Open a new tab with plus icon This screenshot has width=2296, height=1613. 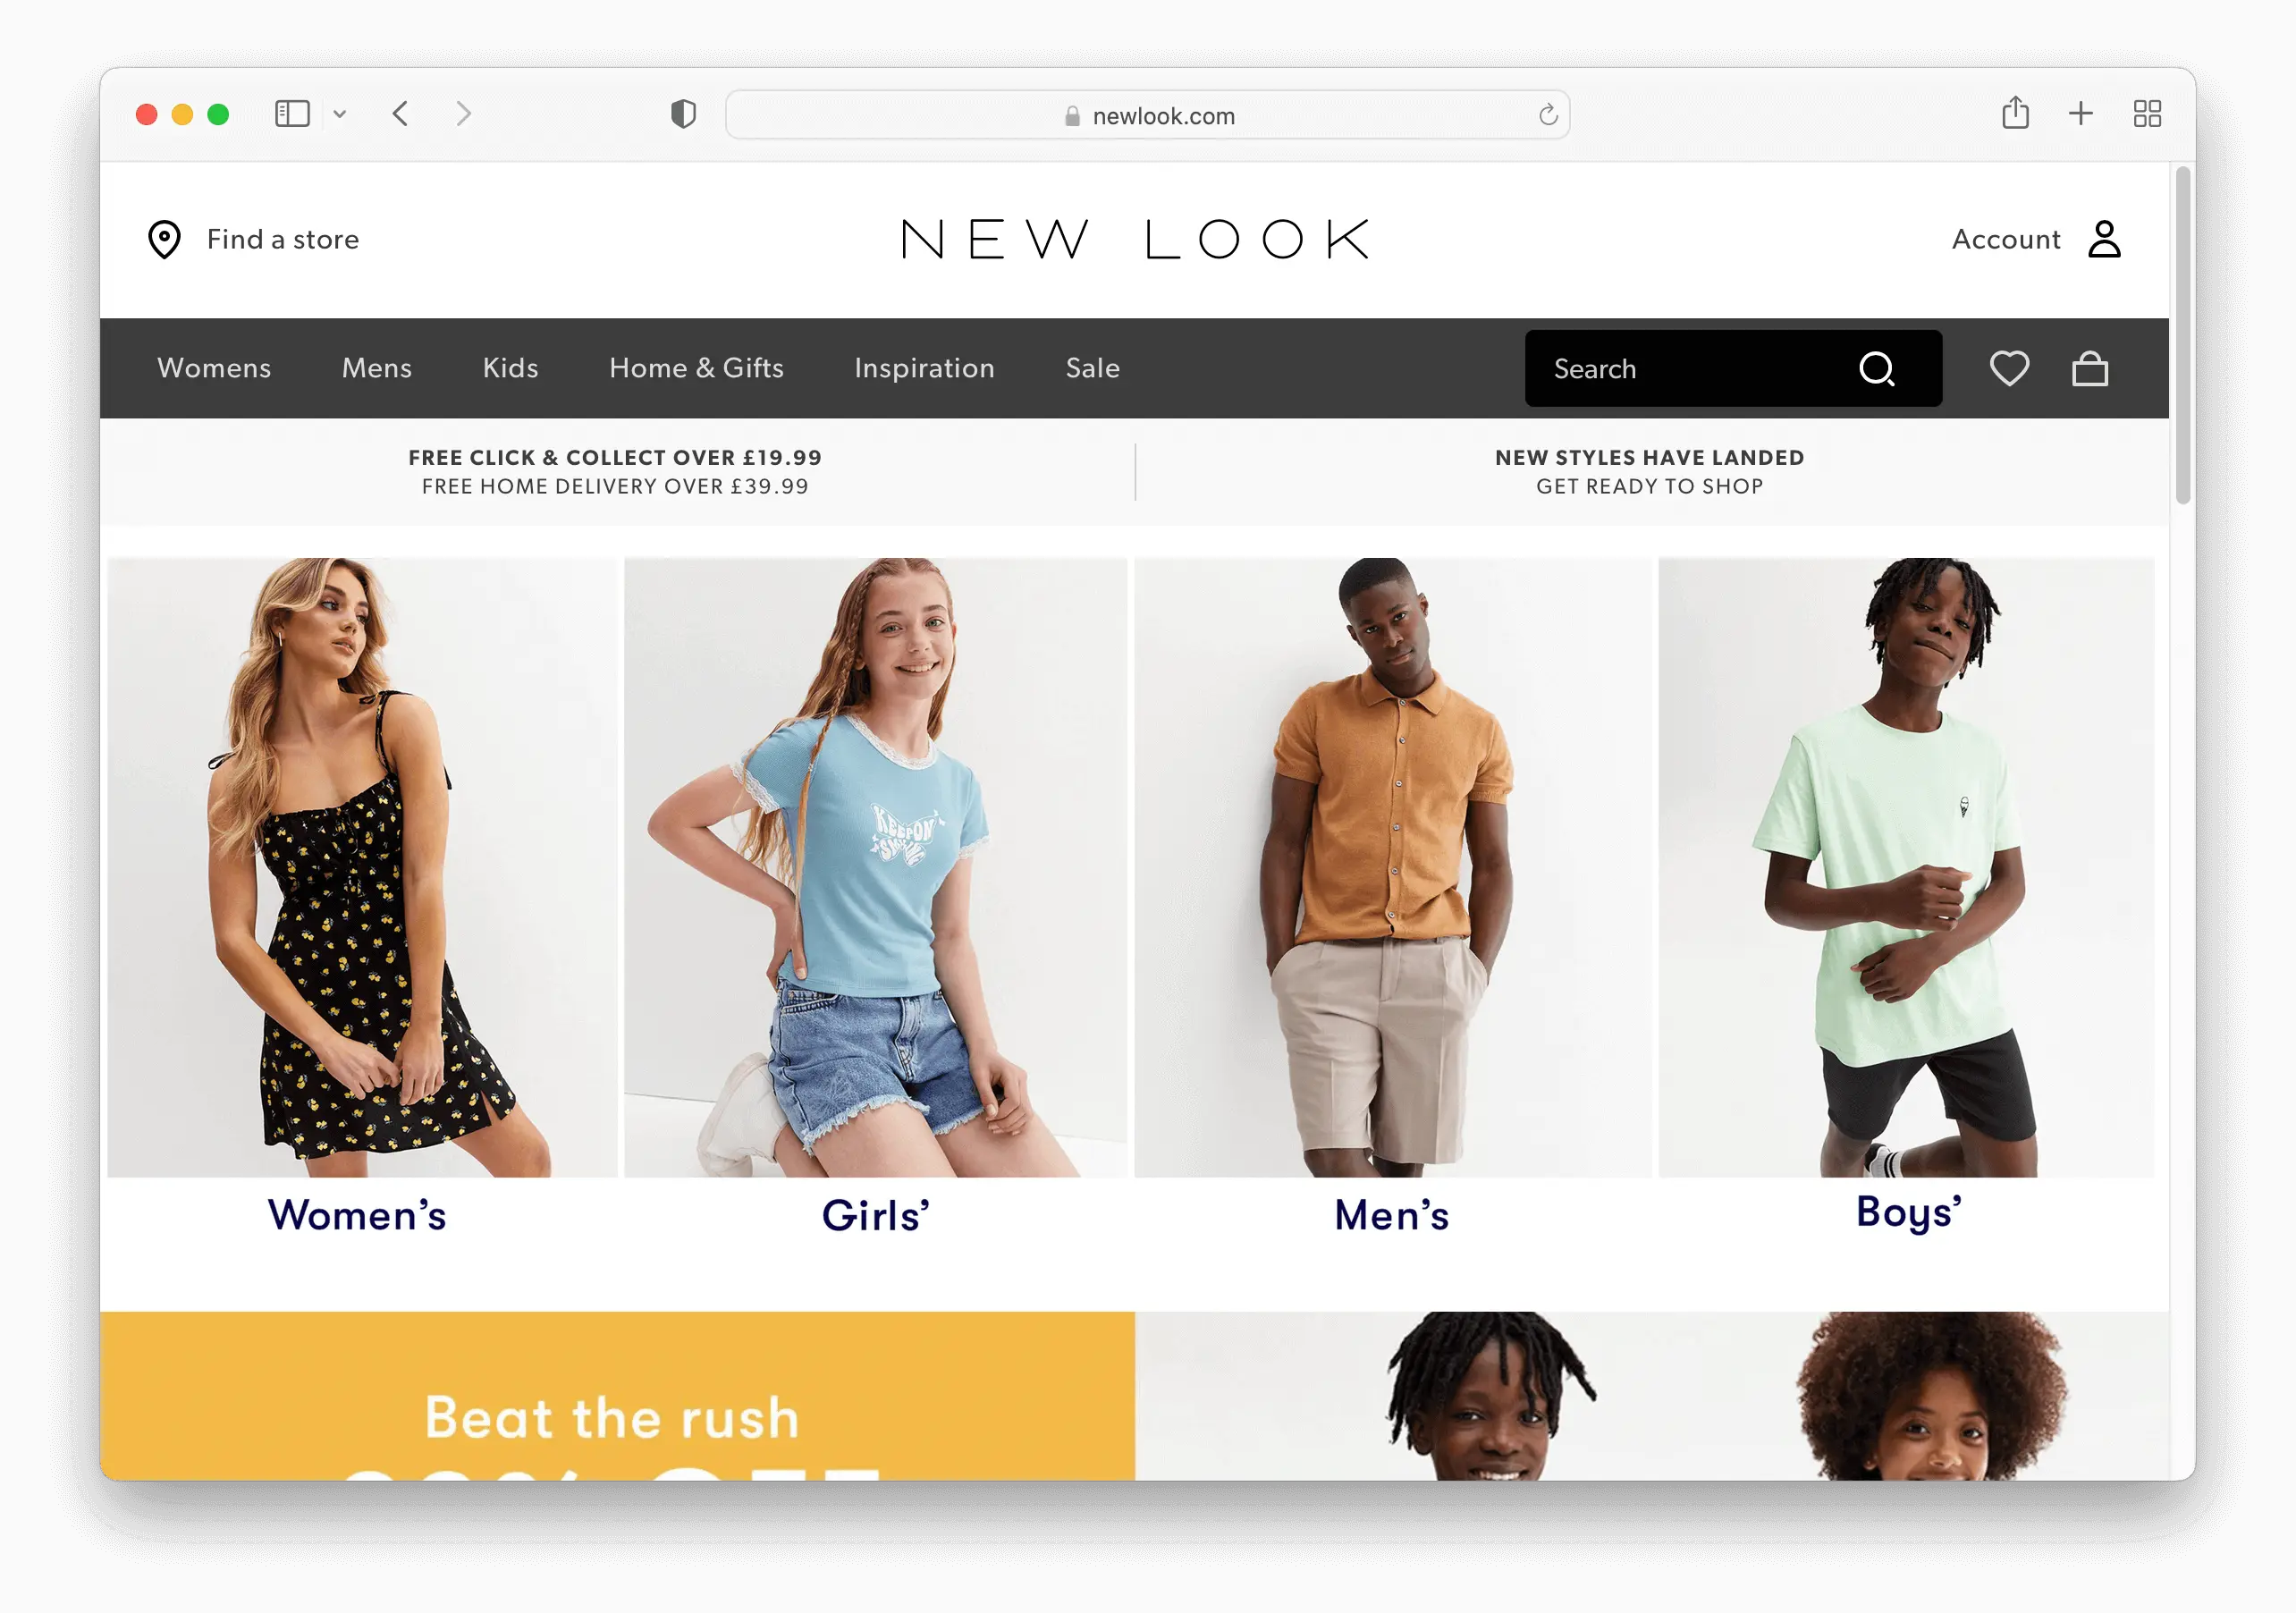tap(2080, 114)
